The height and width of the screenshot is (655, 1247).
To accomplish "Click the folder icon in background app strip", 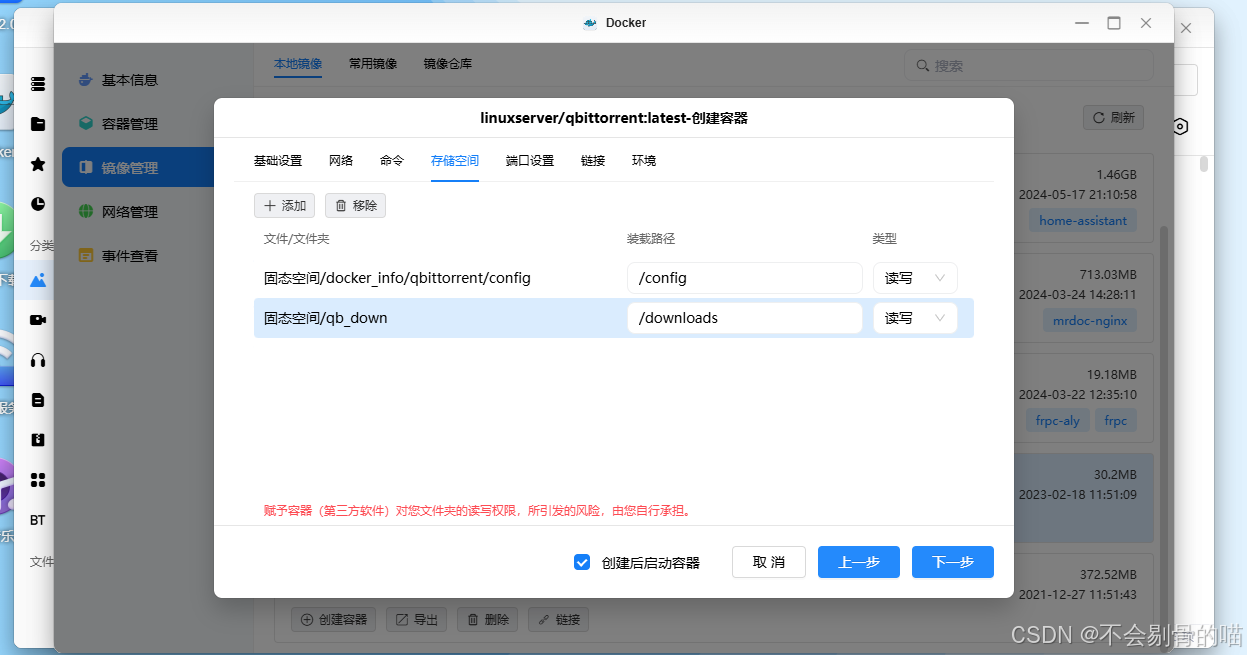I will tap(38, 124).
